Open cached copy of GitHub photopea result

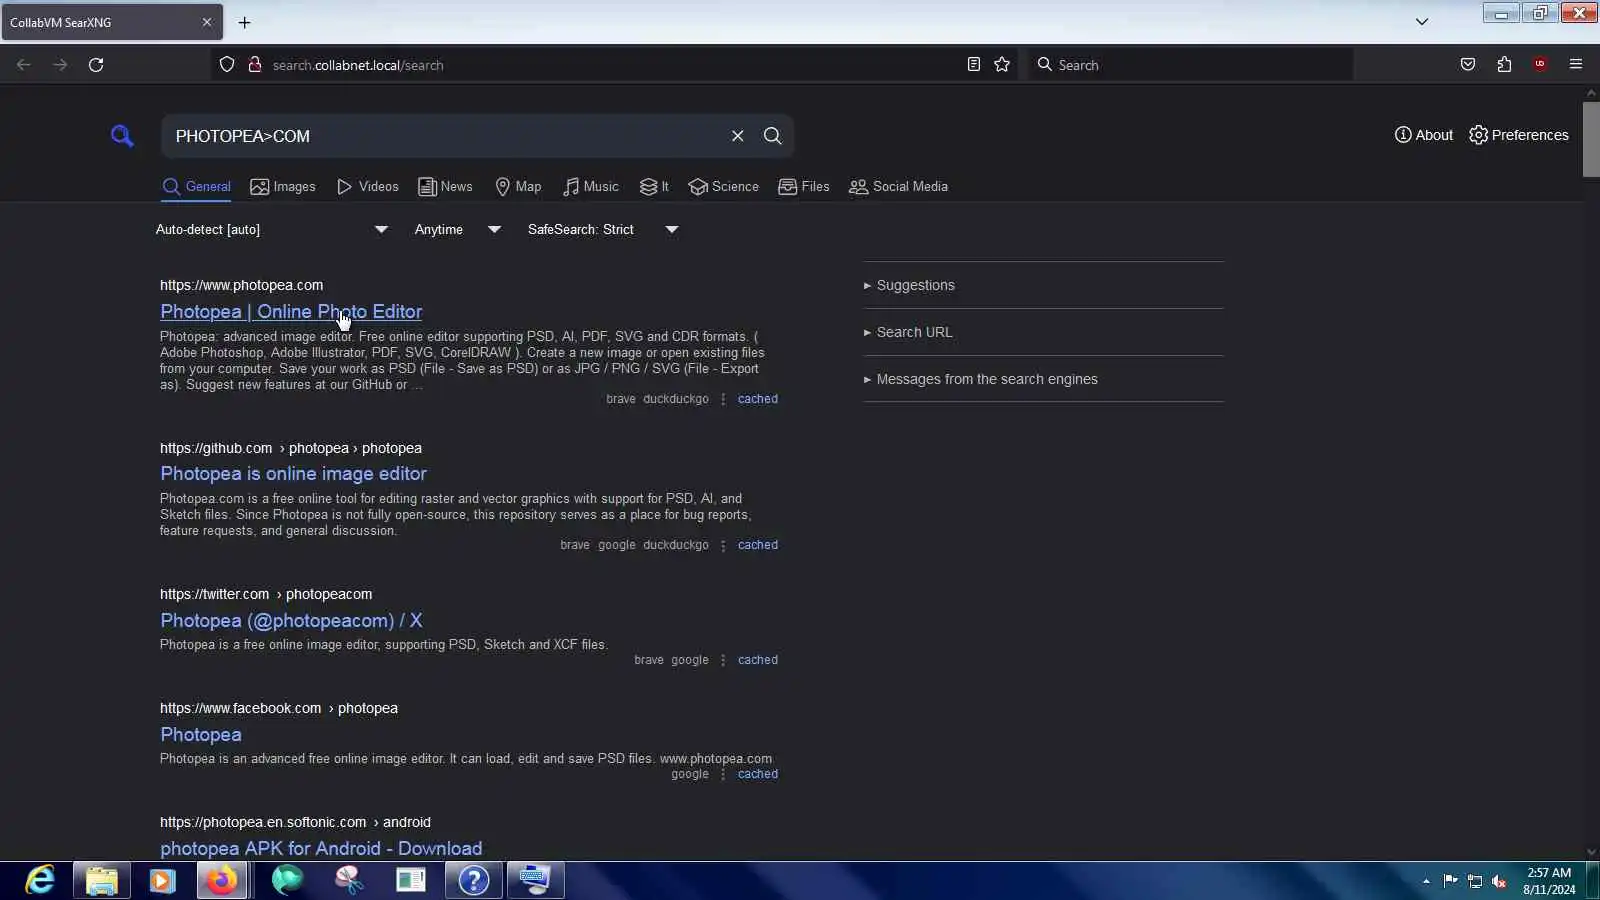[757, 545]
